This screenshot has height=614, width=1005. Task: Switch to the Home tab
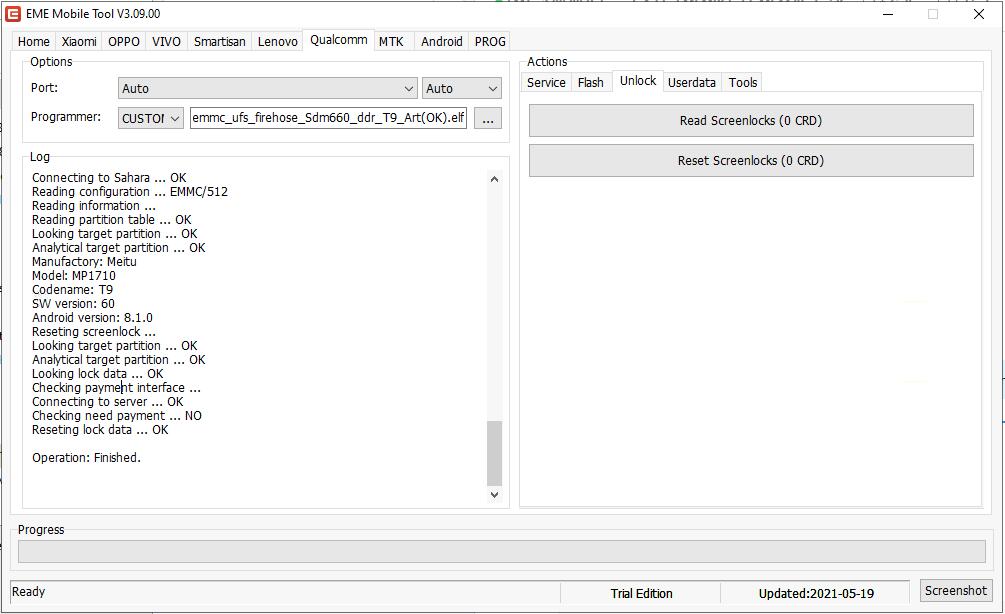click(33, 42)
